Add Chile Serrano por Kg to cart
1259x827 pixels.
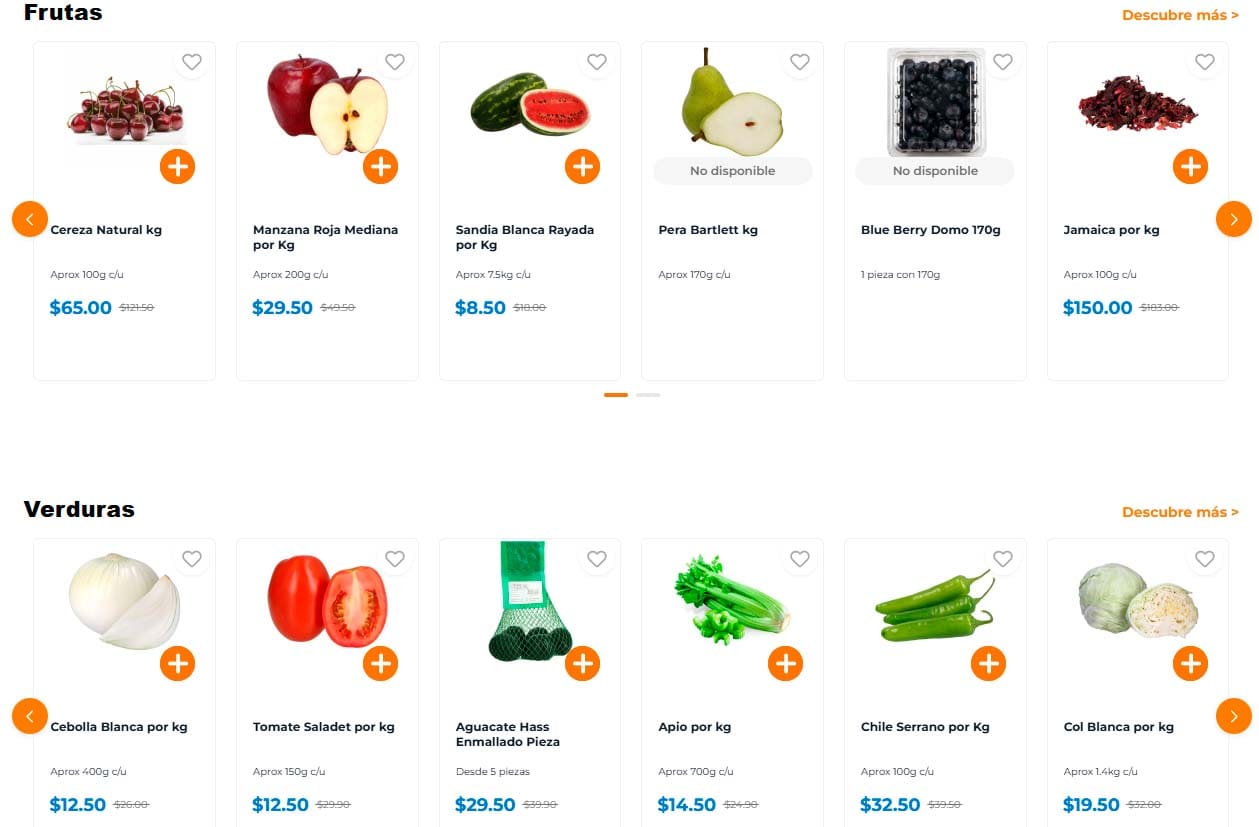pos(988,663)
